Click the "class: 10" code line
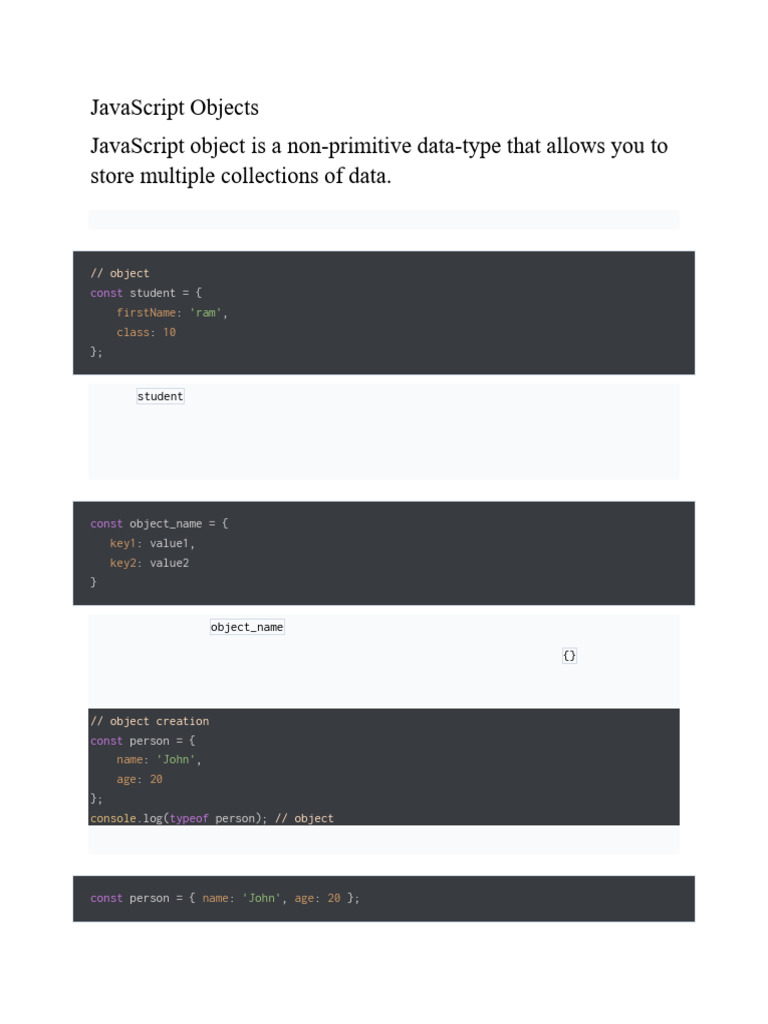 point(146,332)
